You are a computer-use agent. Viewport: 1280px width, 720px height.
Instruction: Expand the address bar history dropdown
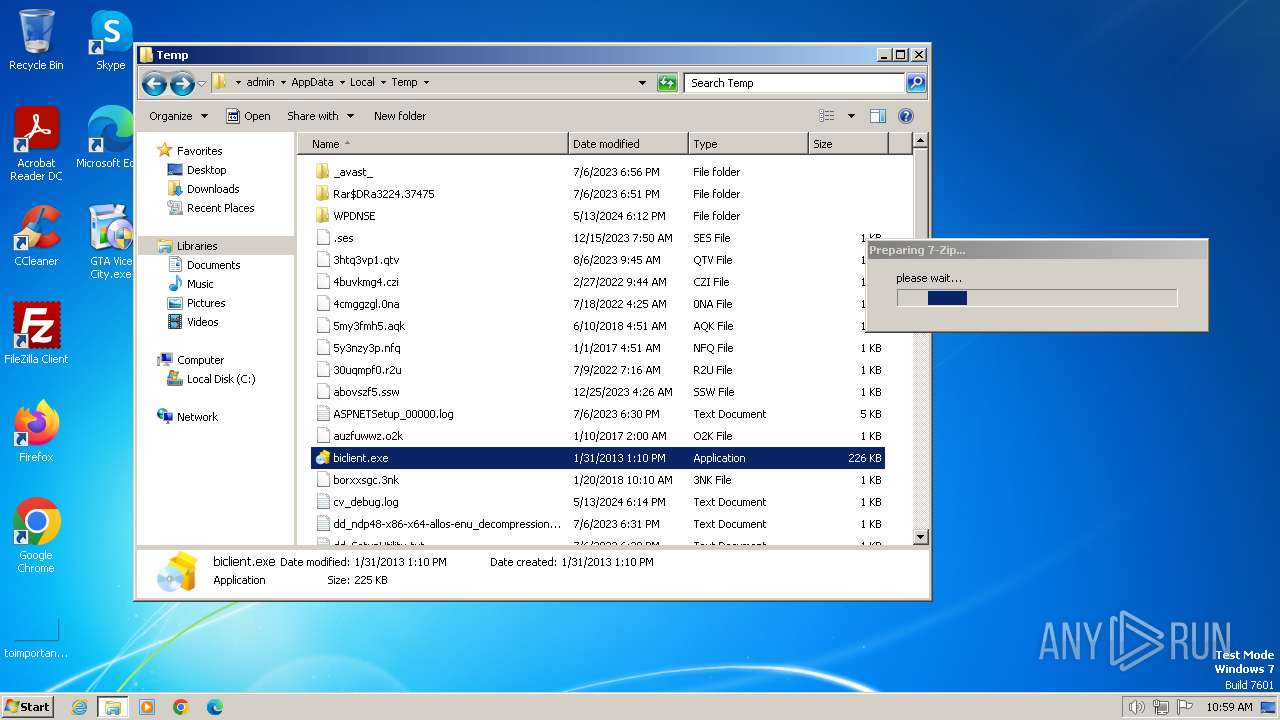(x=642, y=83)
